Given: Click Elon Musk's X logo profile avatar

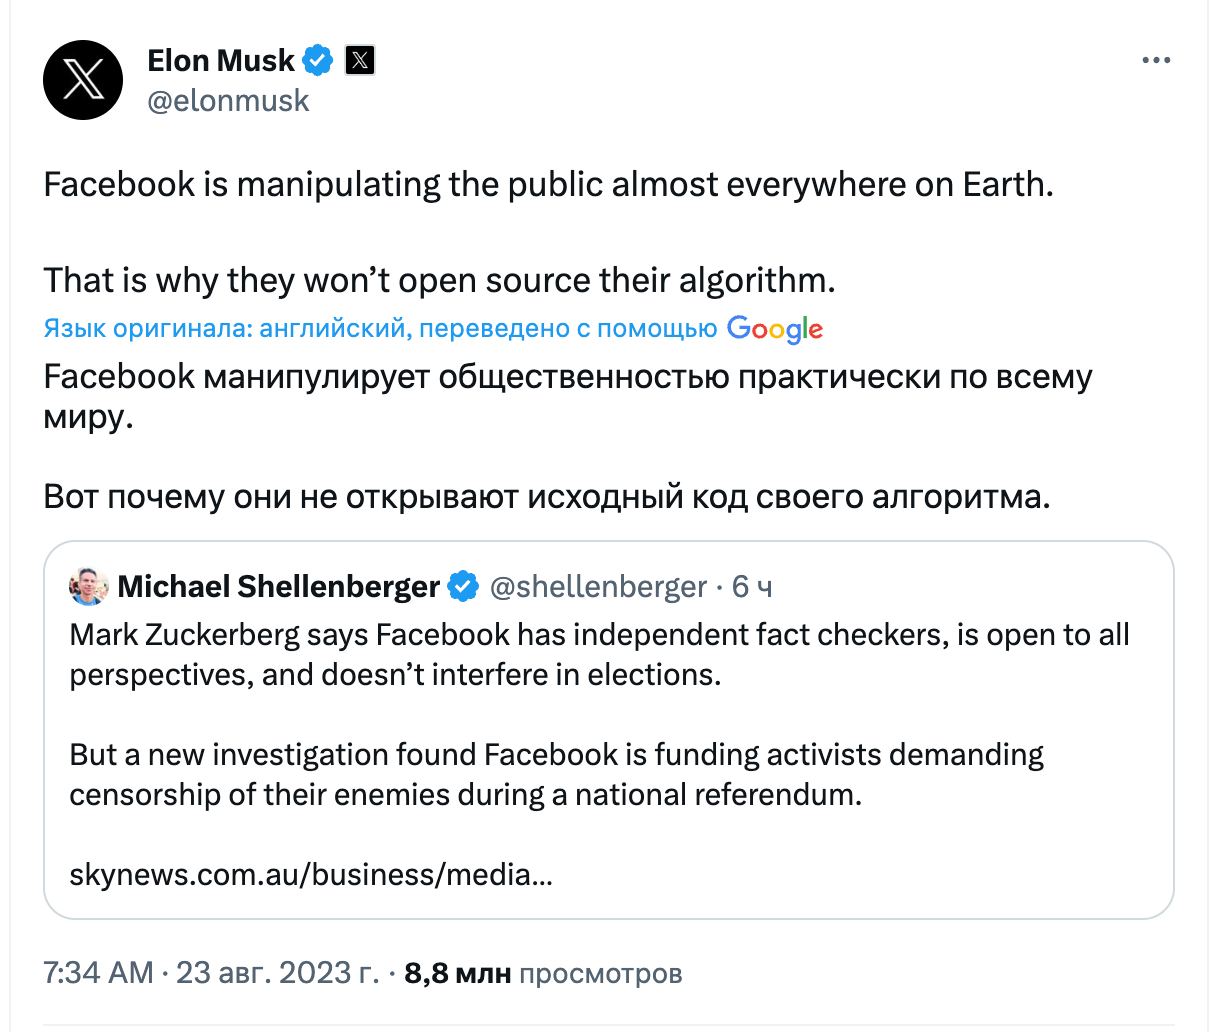Looking at the screenshot, I should (83, 80).
